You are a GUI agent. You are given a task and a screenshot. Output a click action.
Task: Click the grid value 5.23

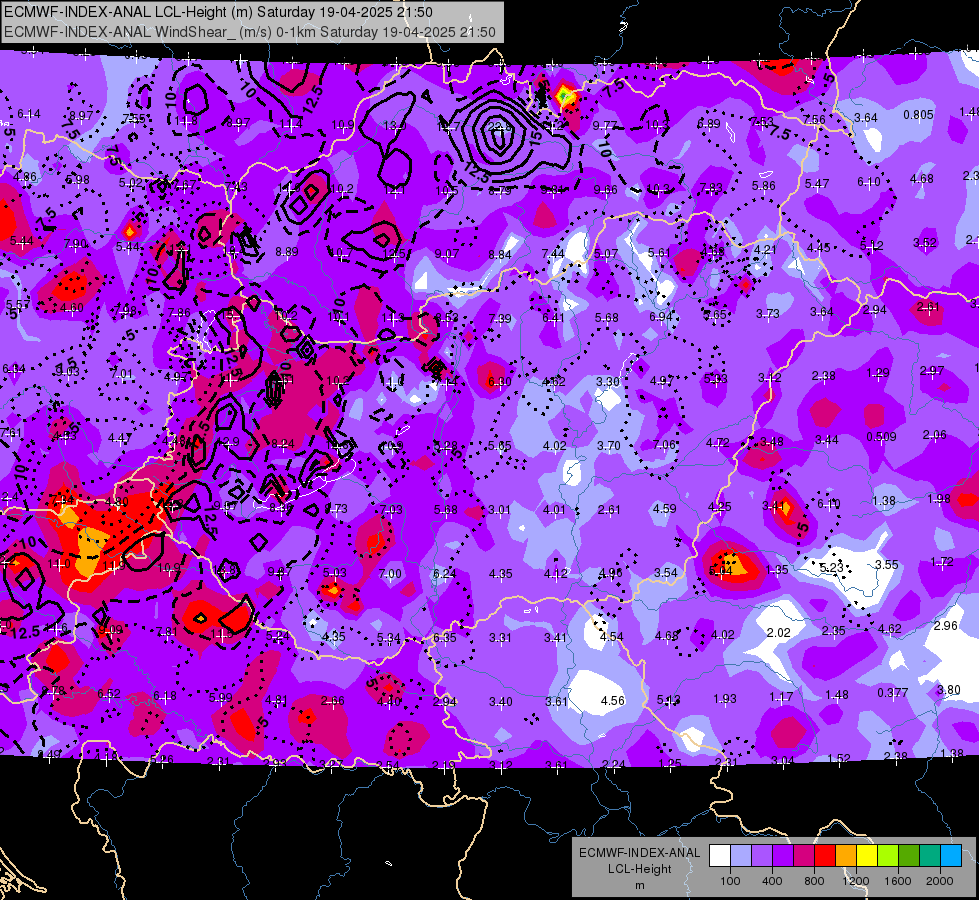(x=831, y=567)
